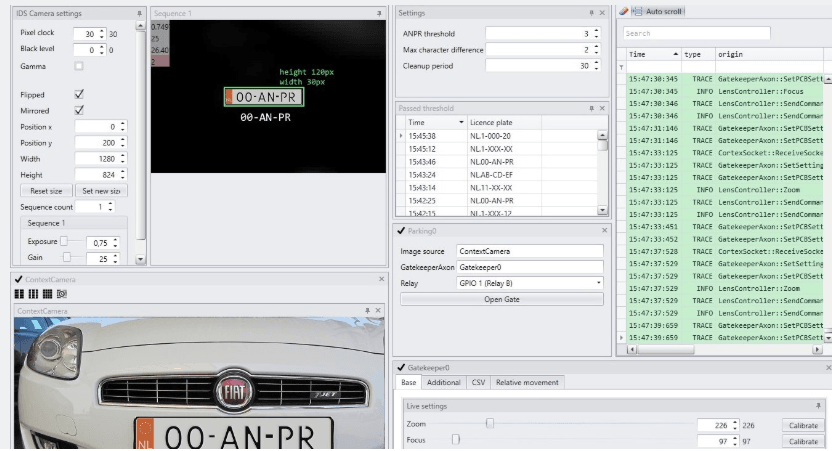Select the four-column grid layout icon
Image resolution: width=832 pixels, height=451 pixels.
[46, 295]
